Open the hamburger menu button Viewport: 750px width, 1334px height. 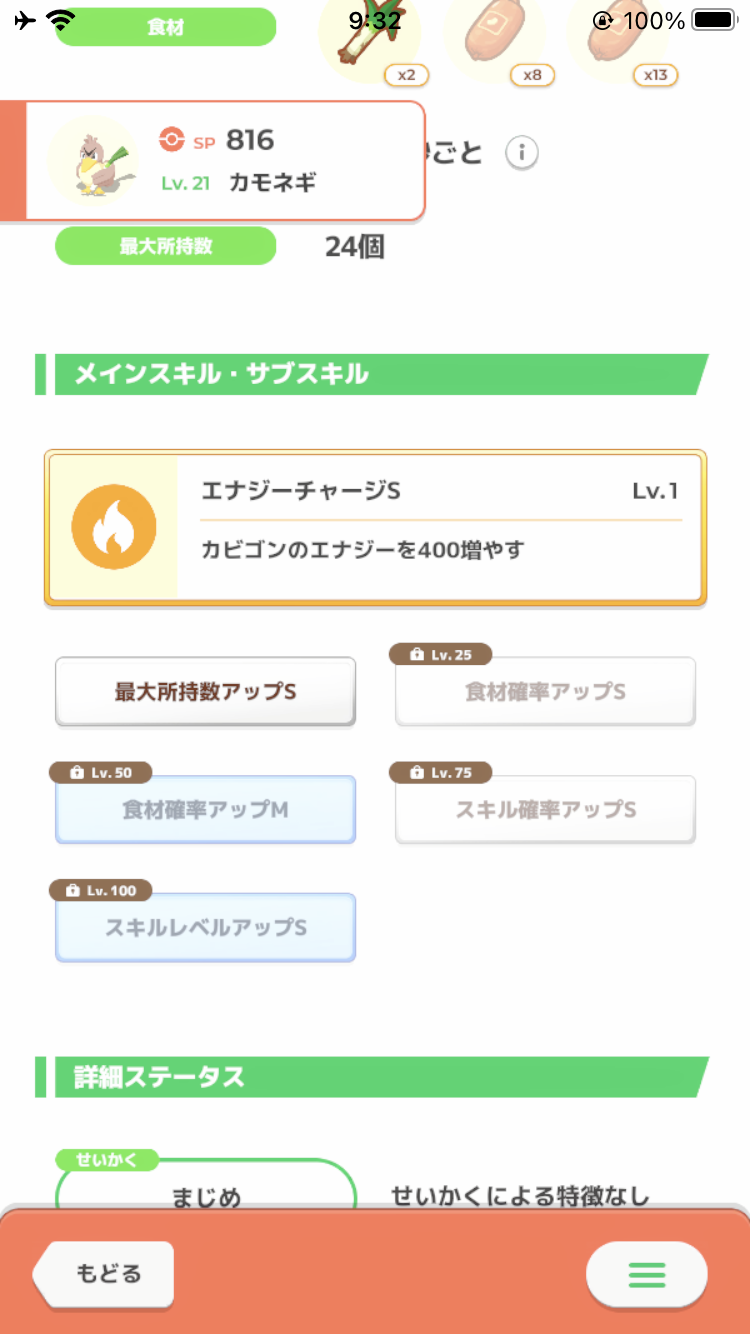pos(646,1275)
